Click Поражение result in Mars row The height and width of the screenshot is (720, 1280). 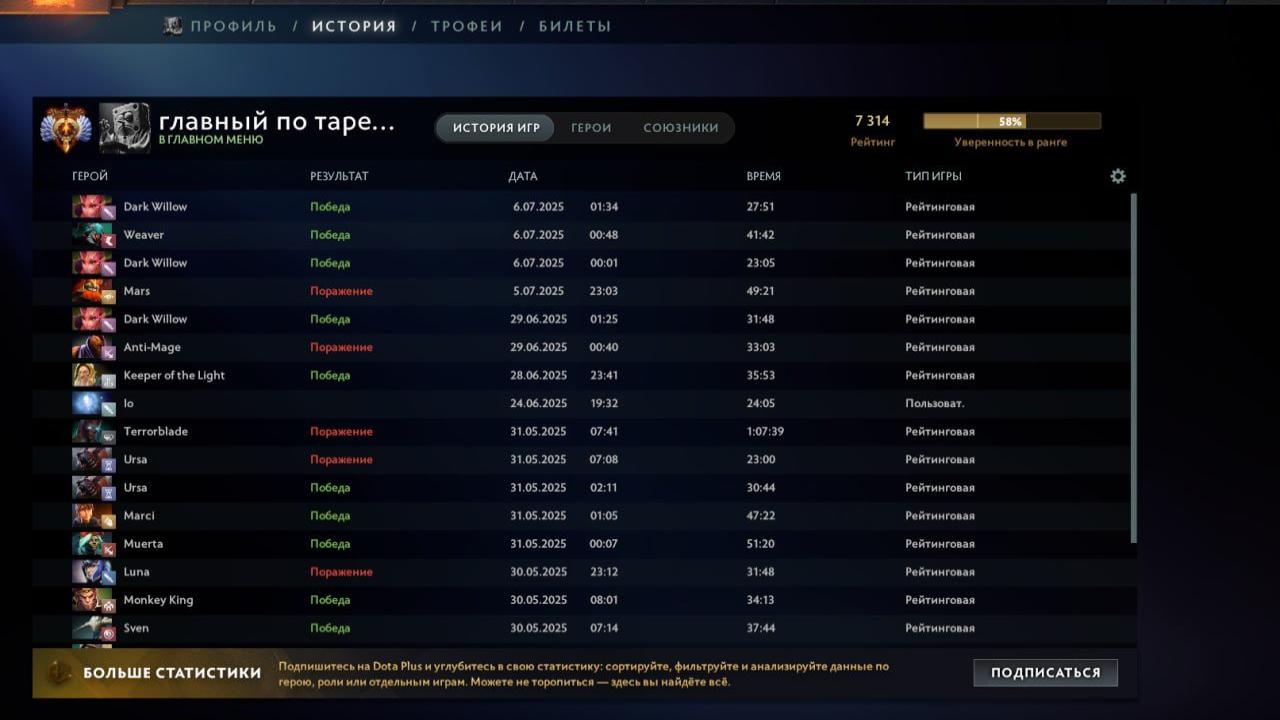341,291
